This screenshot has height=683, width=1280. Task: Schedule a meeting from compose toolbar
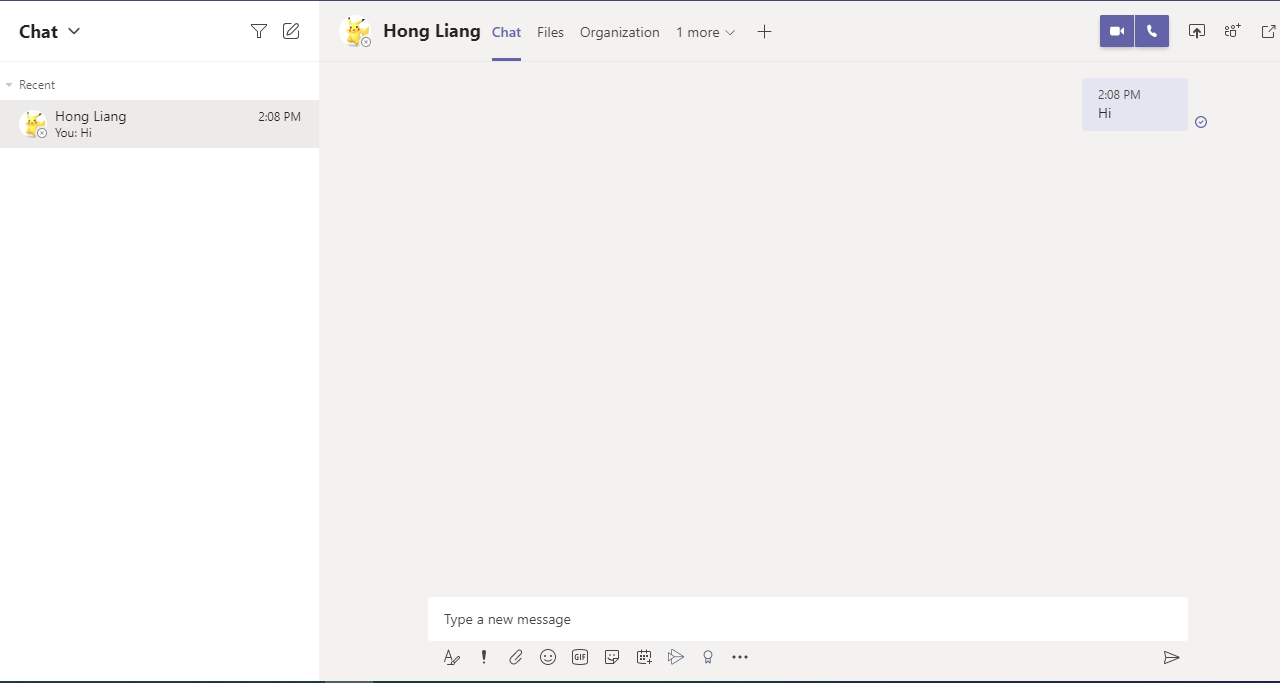coord(644,657)
